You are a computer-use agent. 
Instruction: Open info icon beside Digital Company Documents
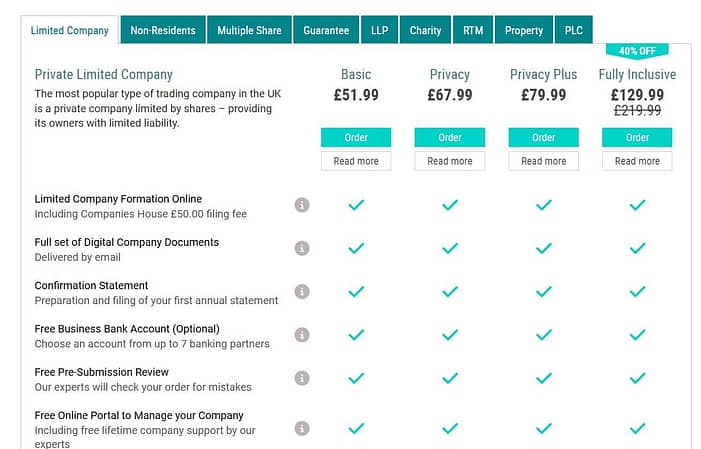click(x=302, y=248)
